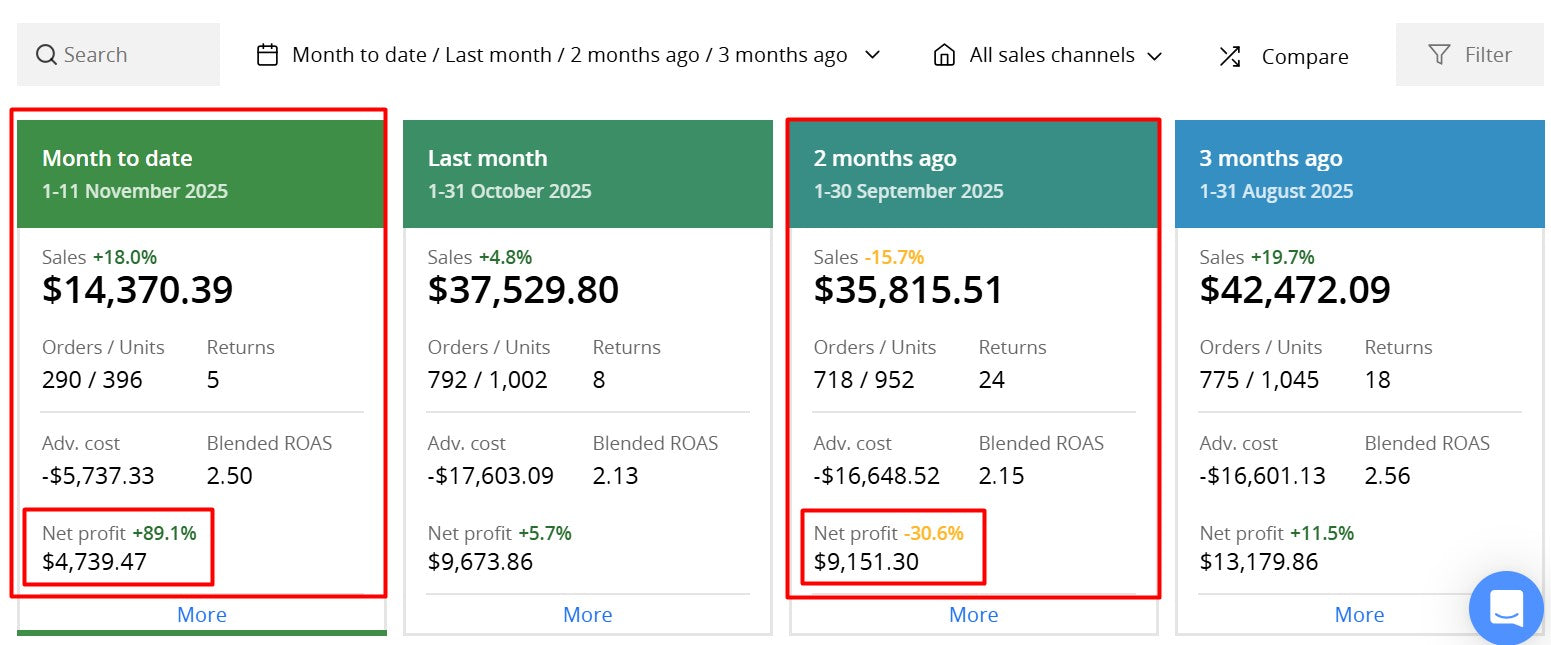Click the calendar icon for date range
Viewport: 1551px width, 645px height.
click(267, 55)
